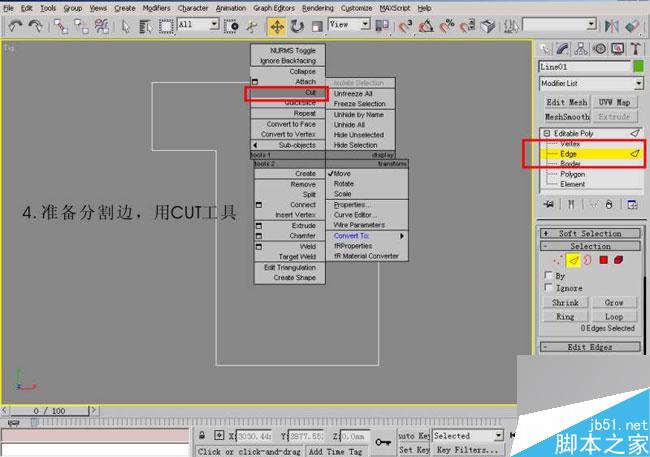Open the Hierarchy command panel tab
Image resolution: width=650 pixels, height=457 pixels.
[581, 49]
